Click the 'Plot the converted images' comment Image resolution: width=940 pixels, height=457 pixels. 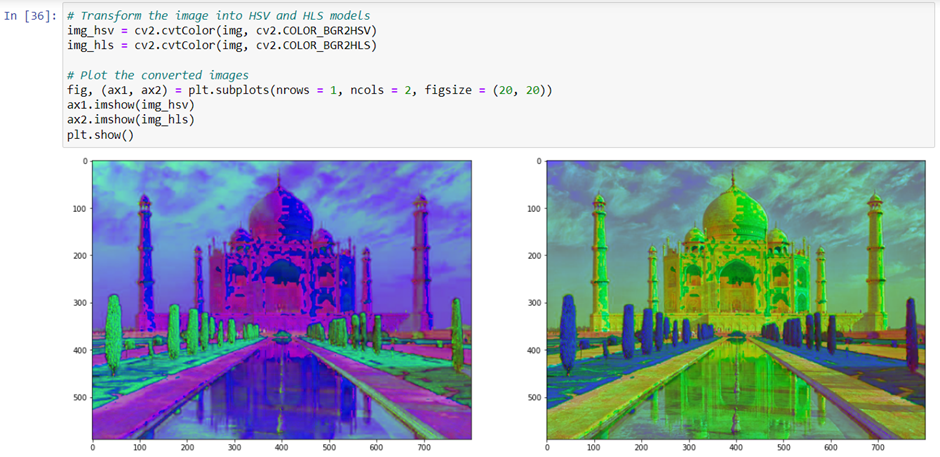click(x=158, y=76)
